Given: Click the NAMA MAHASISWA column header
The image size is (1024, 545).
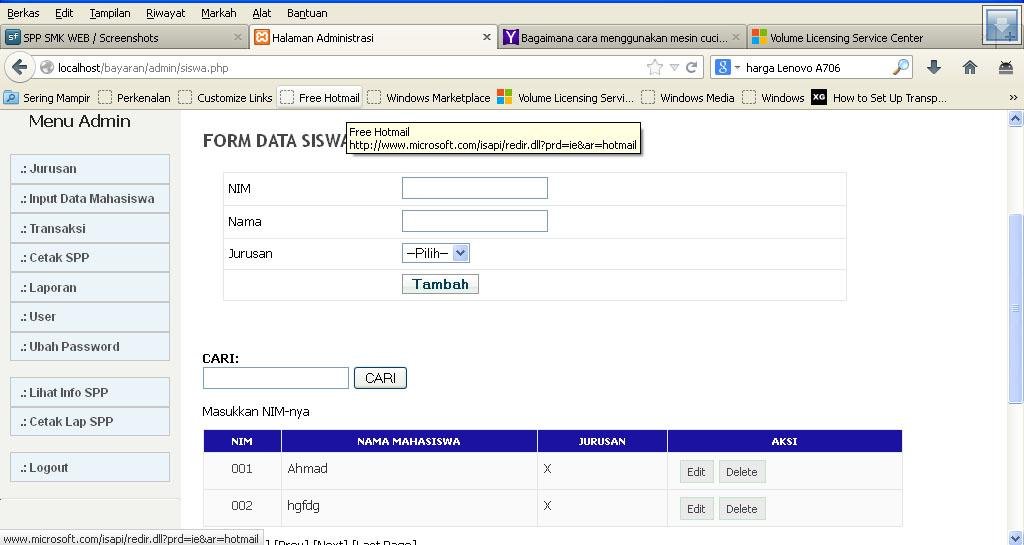Looking at the screenshot, I should (409, 441).
